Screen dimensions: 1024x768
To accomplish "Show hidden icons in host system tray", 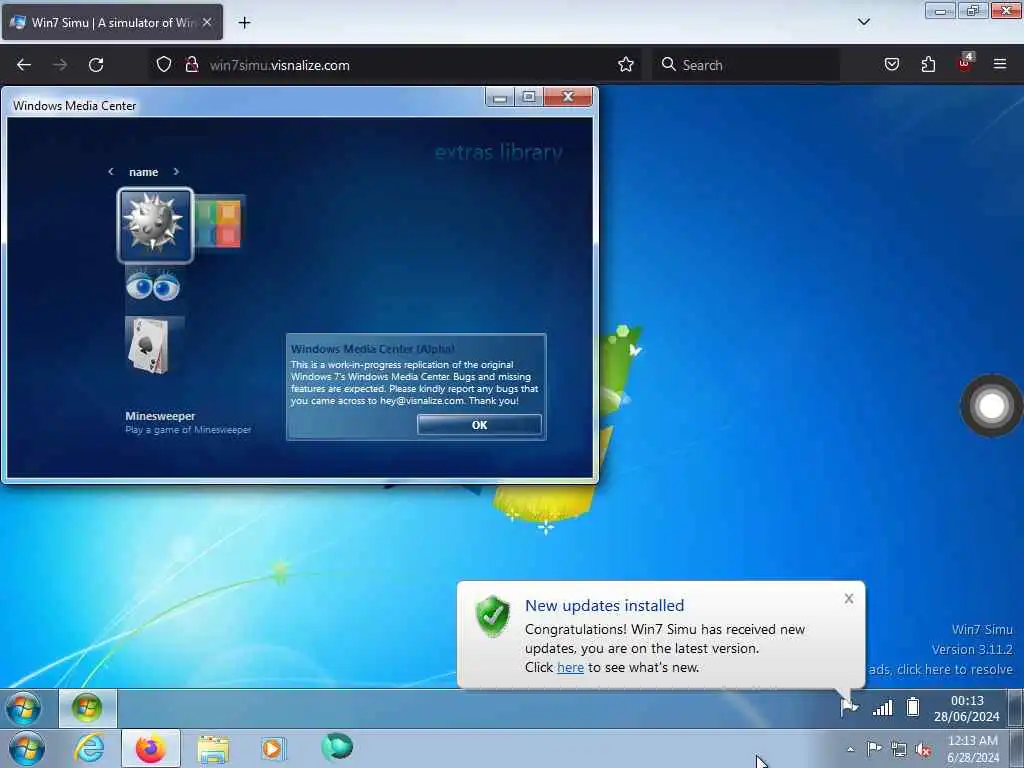I will click(x=850, y=750).
